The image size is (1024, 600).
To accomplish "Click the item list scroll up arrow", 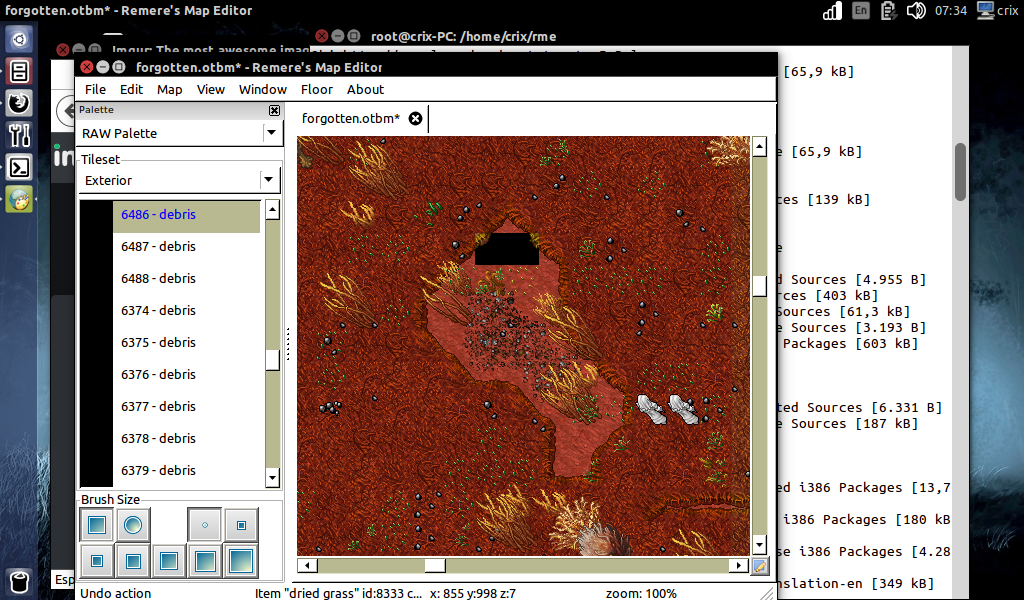I will 272,210.
